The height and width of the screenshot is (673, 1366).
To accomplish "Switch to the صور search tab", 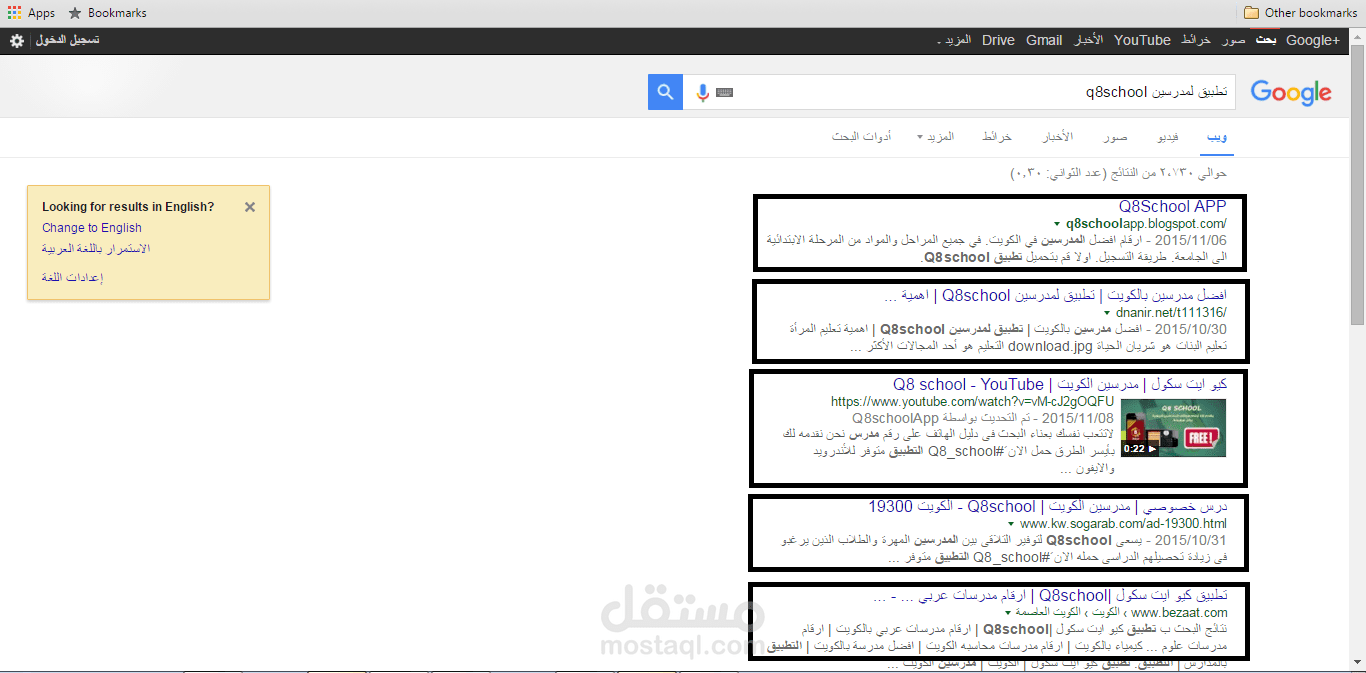I will (1116, 136).
